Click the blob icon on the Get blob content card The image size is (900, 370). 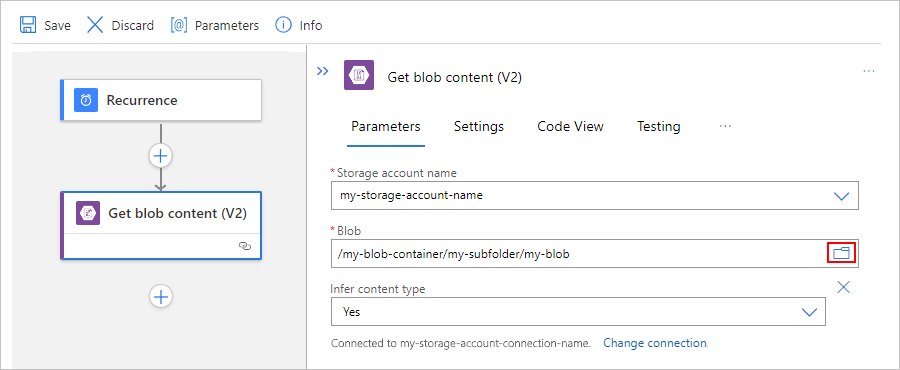tap(88, 213)
